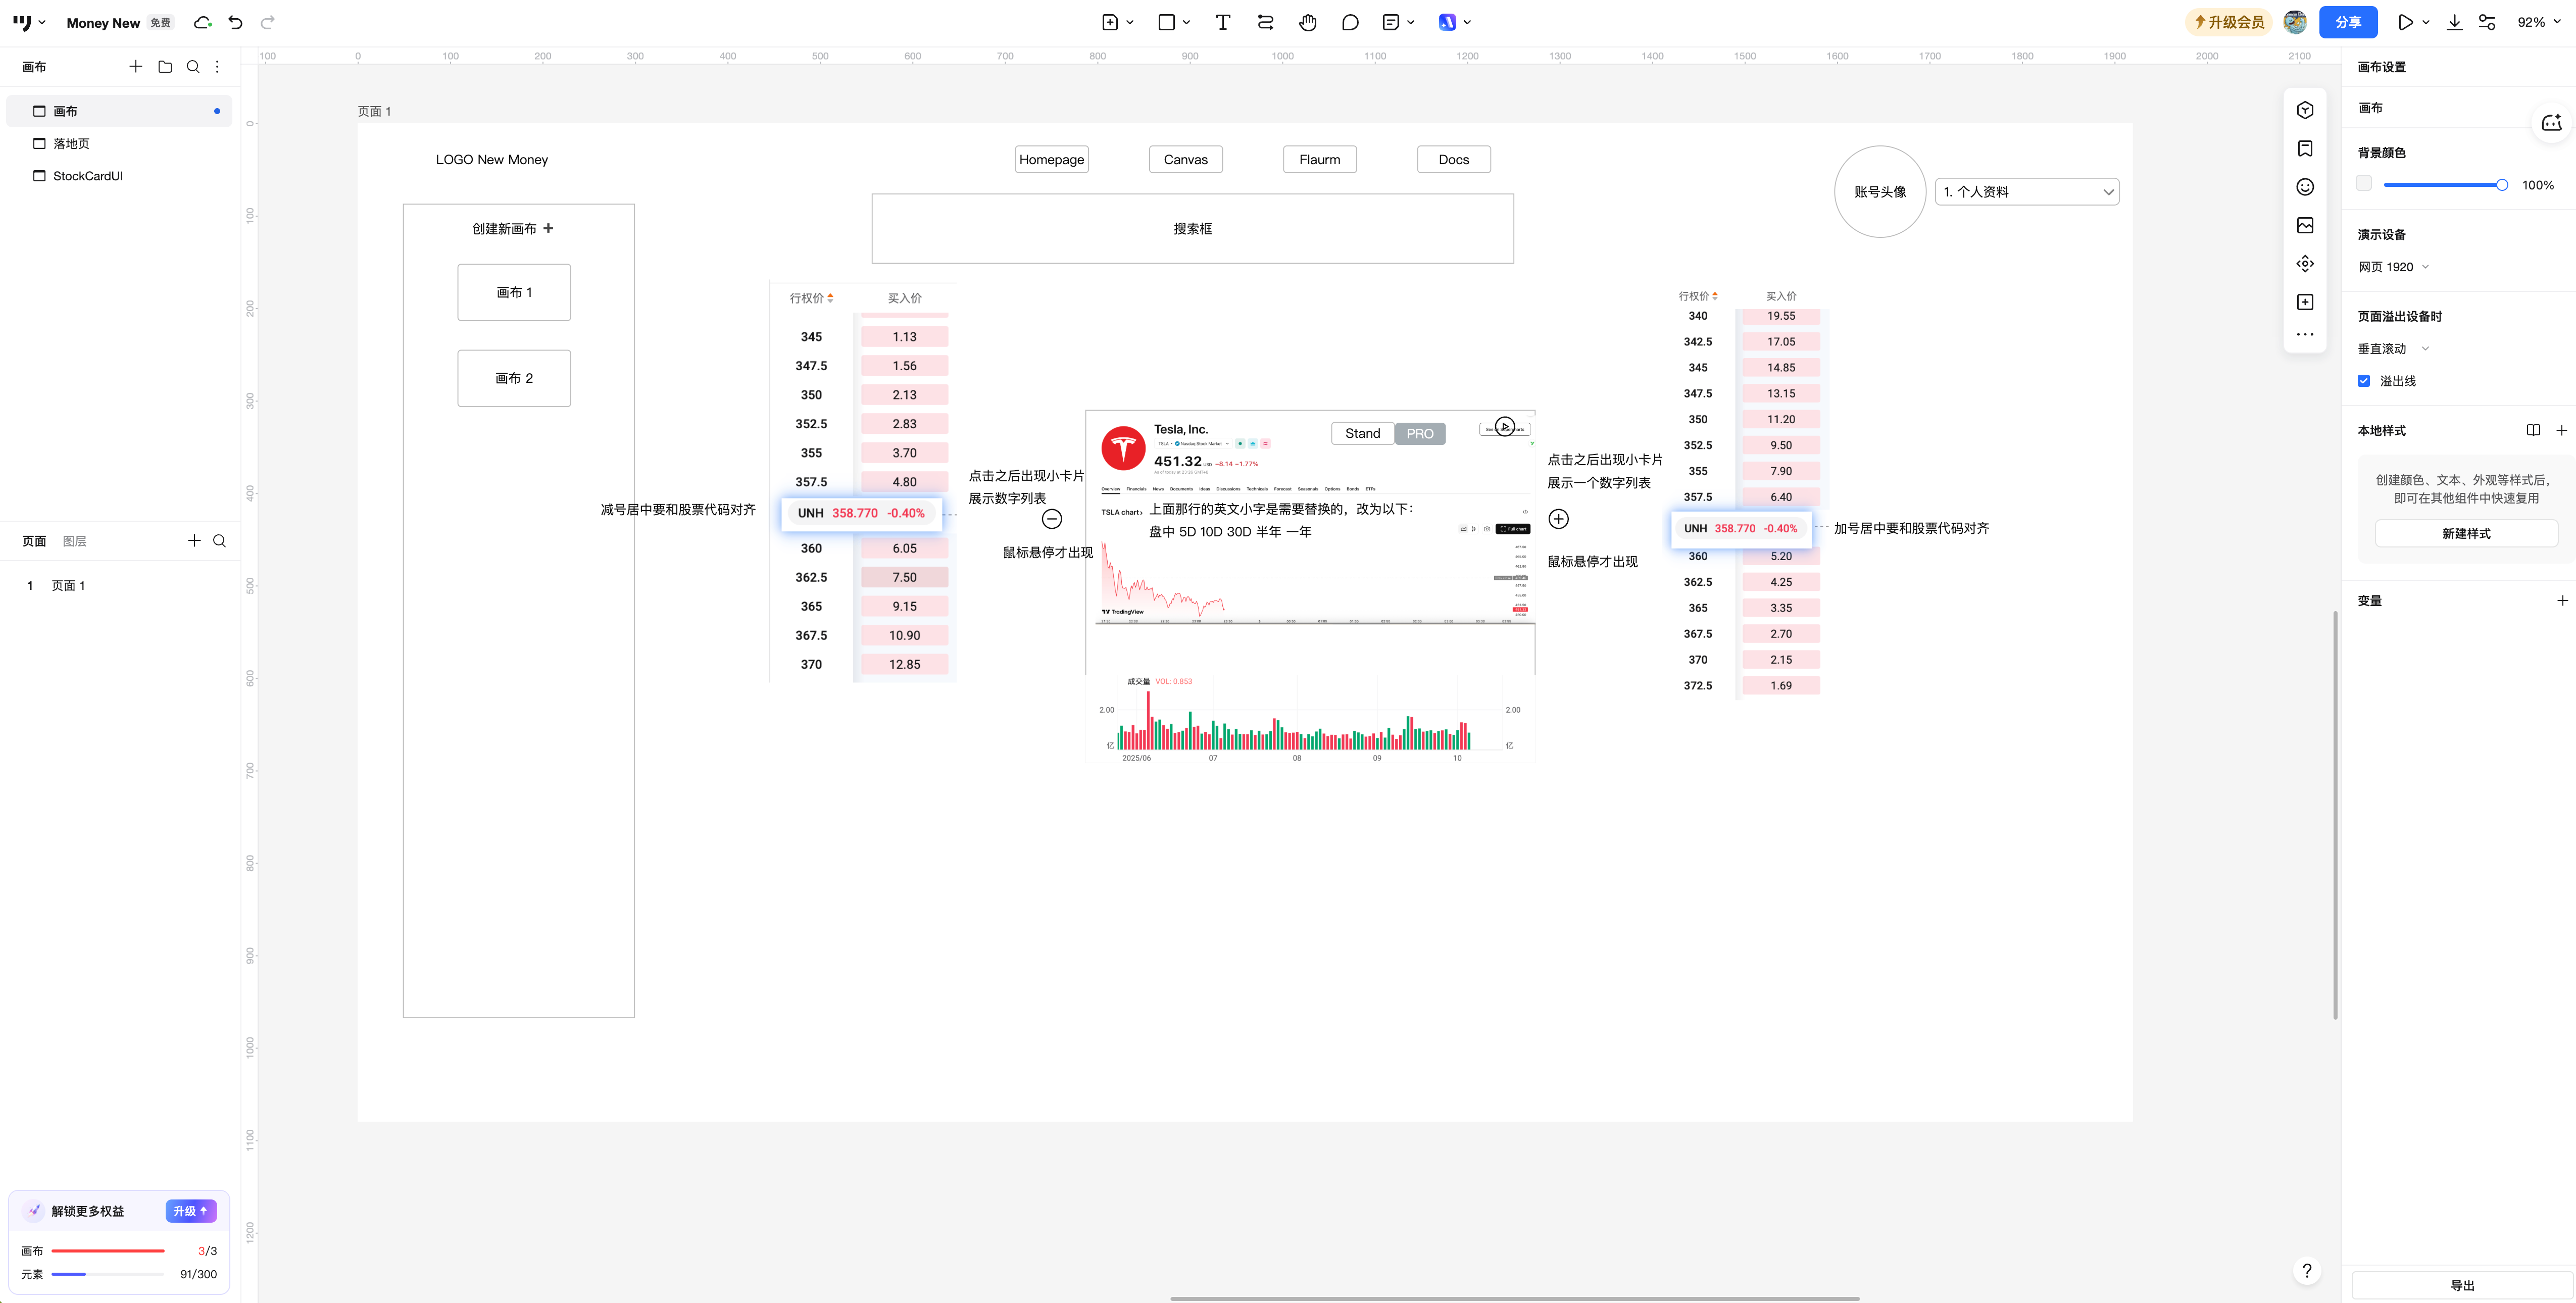Image resolution: width=2576 pixels, height=1303 pixels.
Task: Select the 落地页 canvas item
Action: (x=71, y=143)
